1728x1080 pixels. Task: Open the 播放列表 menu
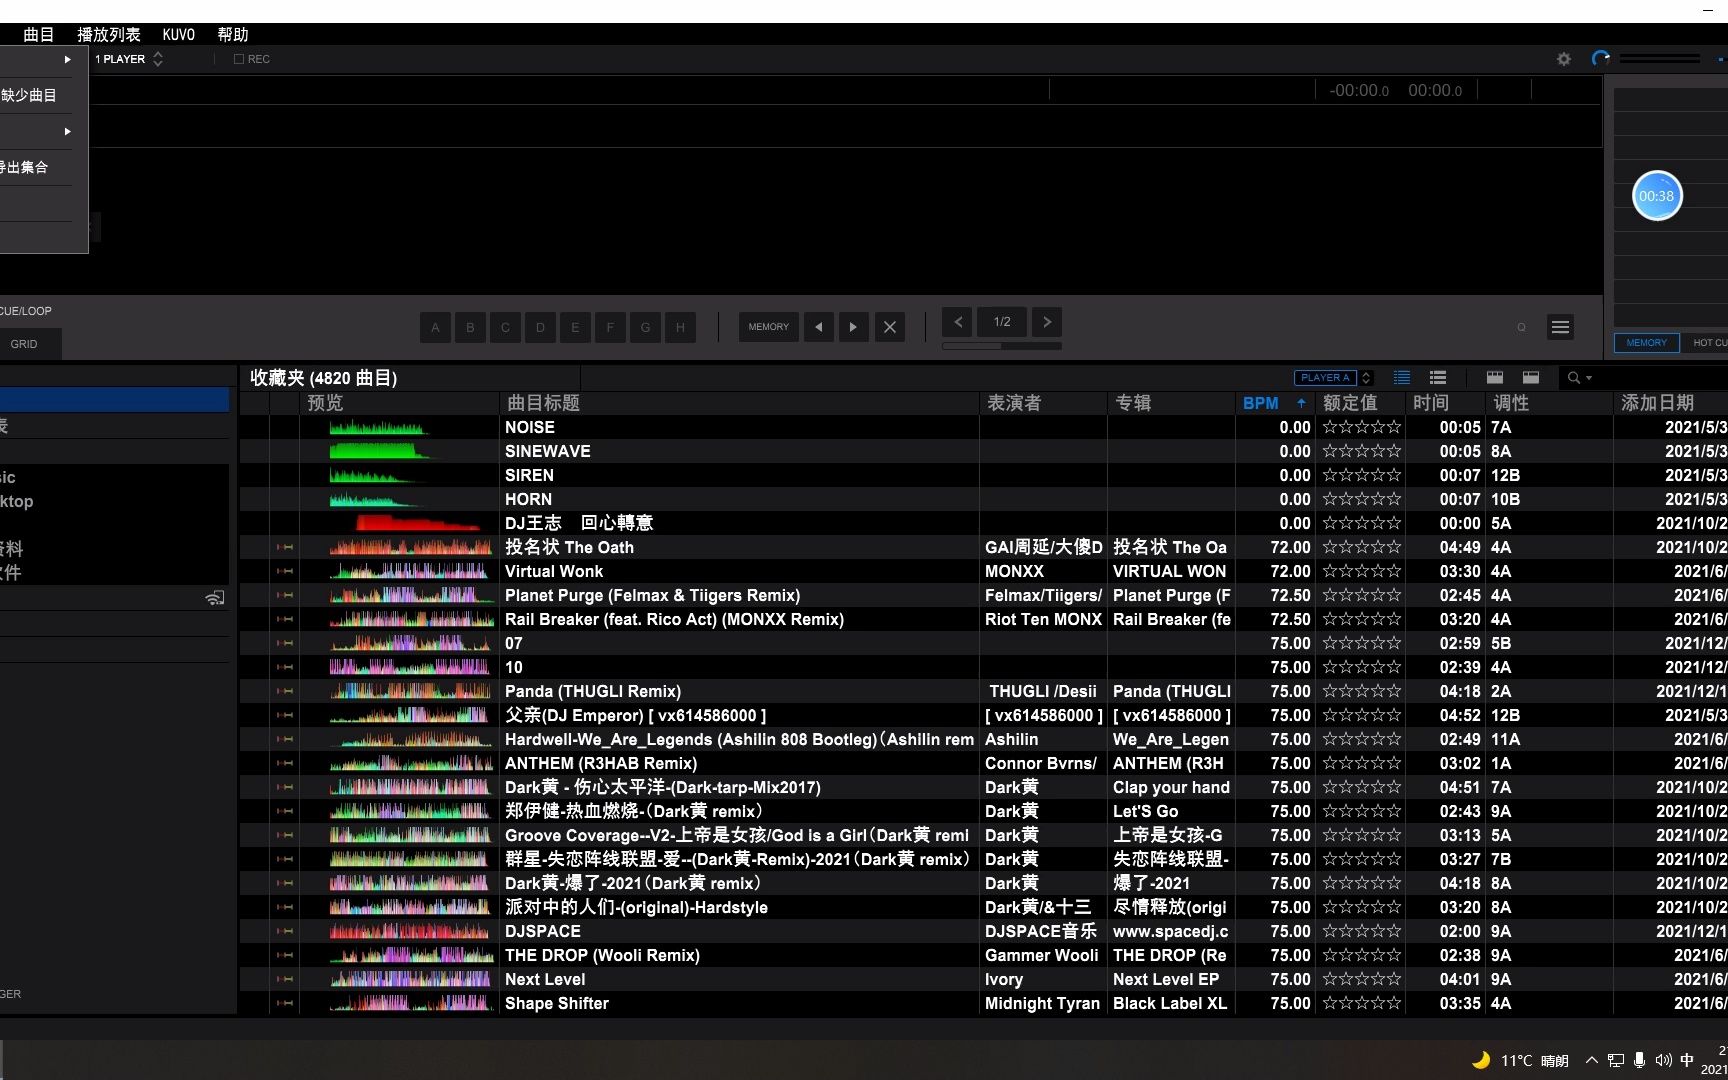pos(107,34)
